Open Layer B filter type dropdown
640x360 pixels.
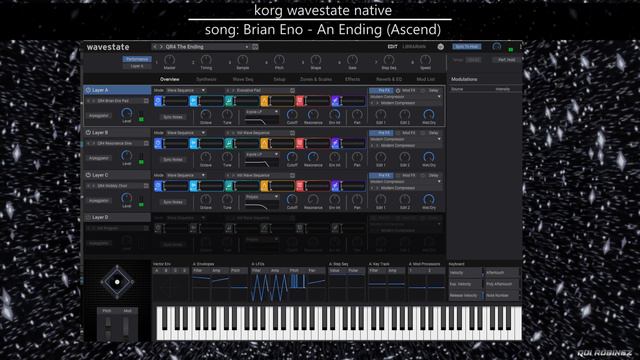262,154
